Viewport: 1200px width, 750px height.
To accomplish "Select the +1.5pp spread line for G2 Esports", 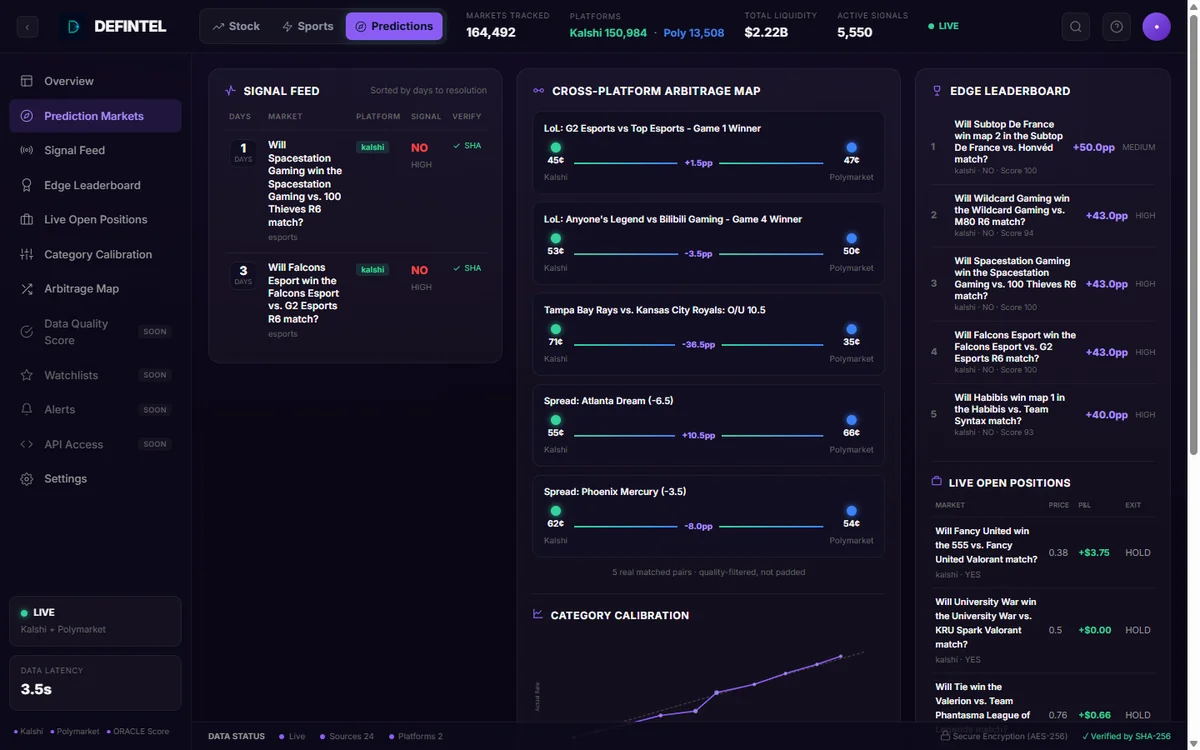I will tap(699, 163).
